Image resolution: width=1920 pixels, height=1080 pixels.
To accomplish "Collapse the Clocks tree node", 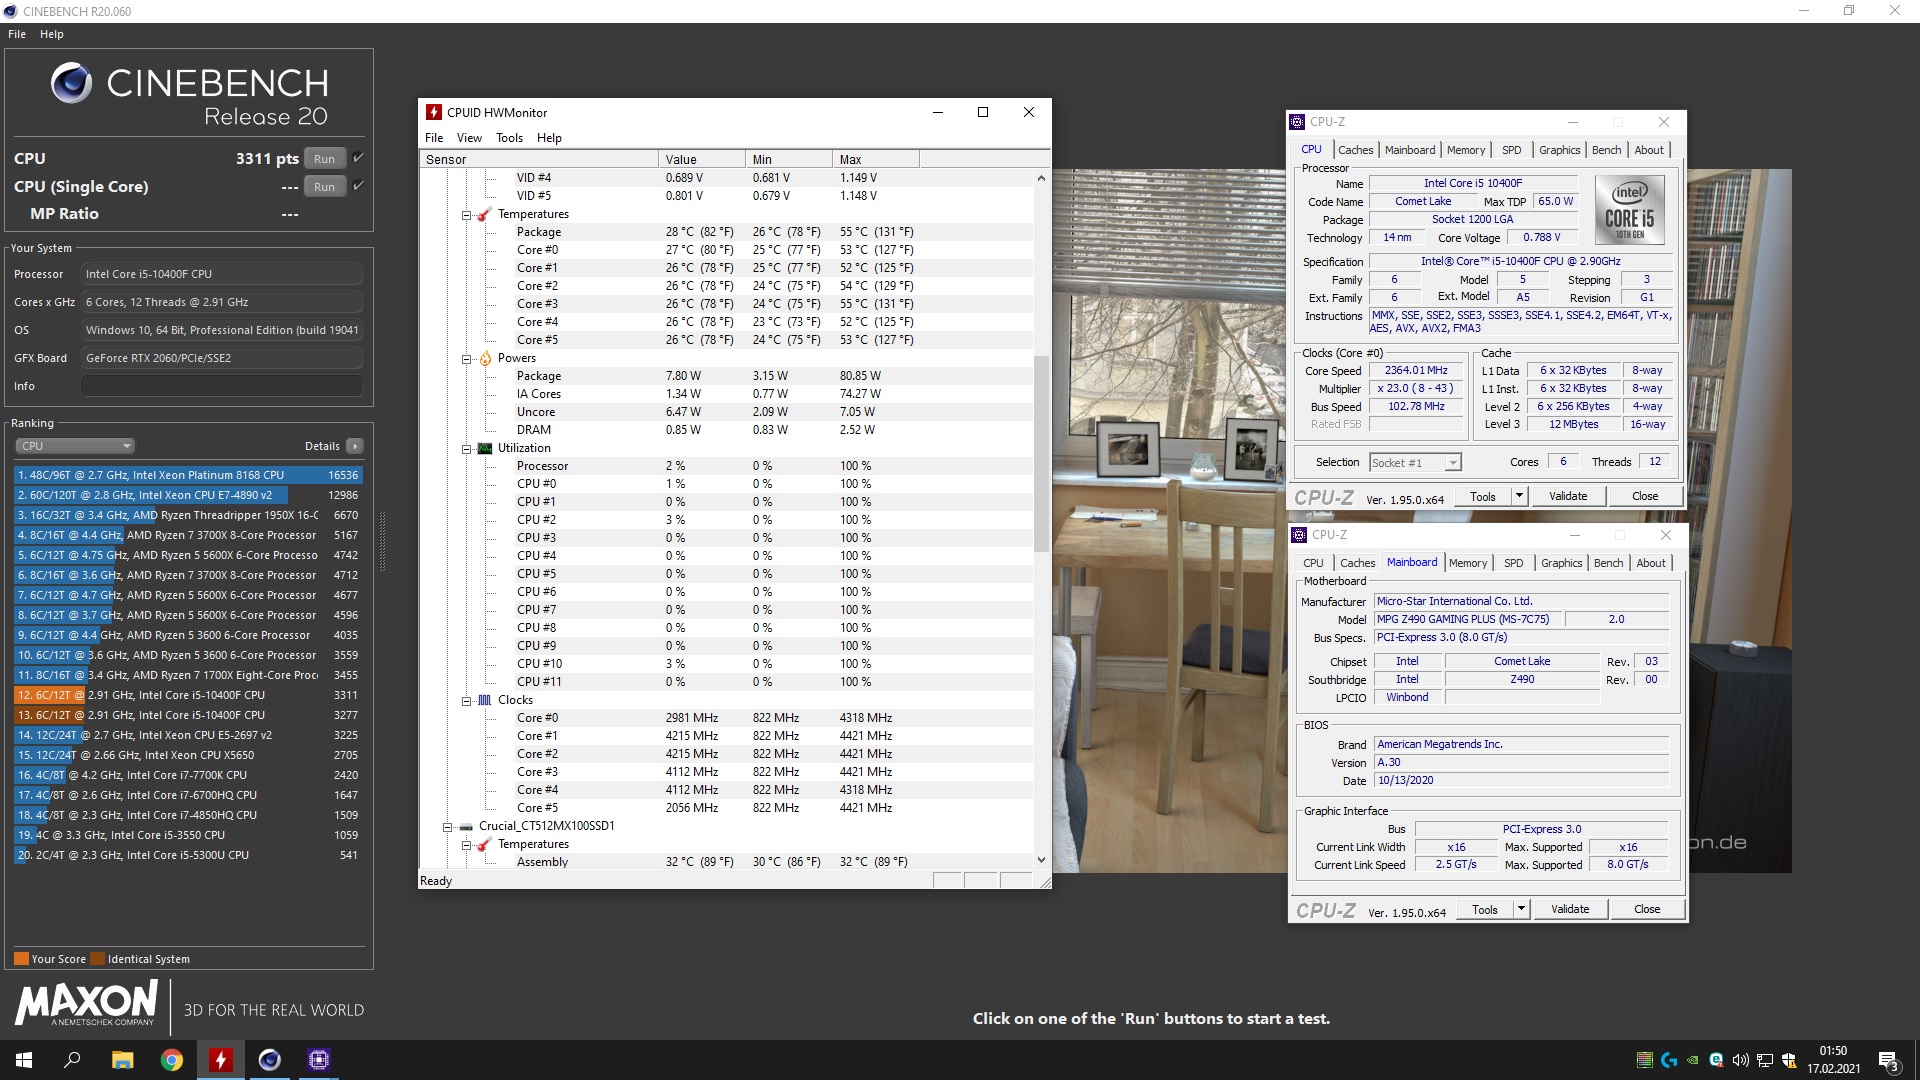I will (466, 701).
